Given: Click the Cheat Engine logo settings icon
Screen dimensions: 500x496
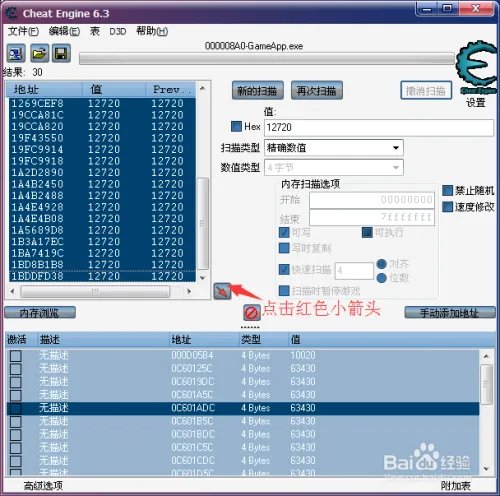Looking at the screenshot, I should click(476, 68).
